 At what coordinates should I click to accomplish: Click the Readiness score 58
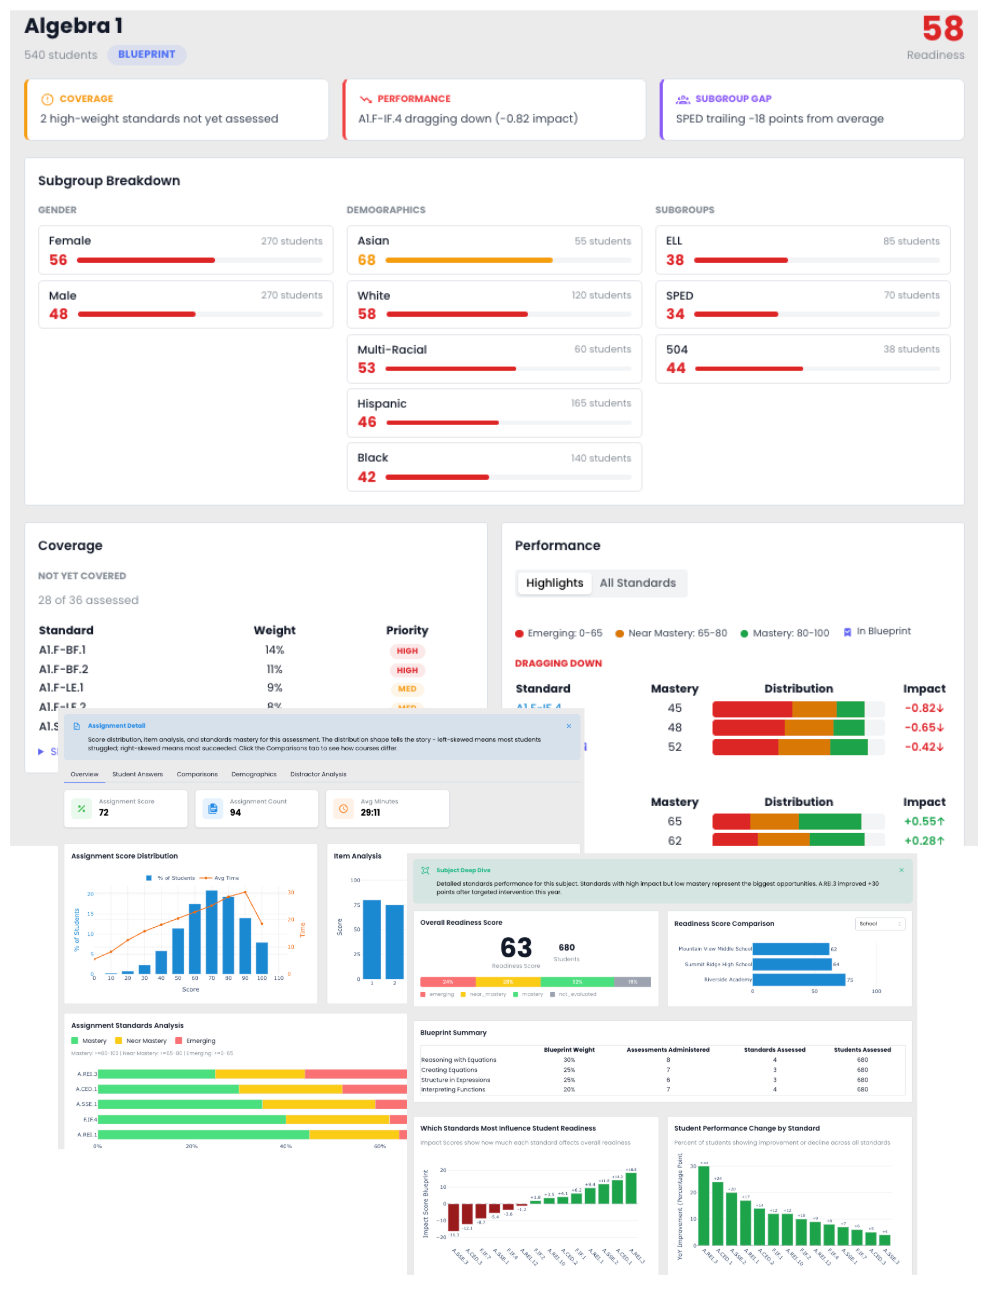pos(942,28)
